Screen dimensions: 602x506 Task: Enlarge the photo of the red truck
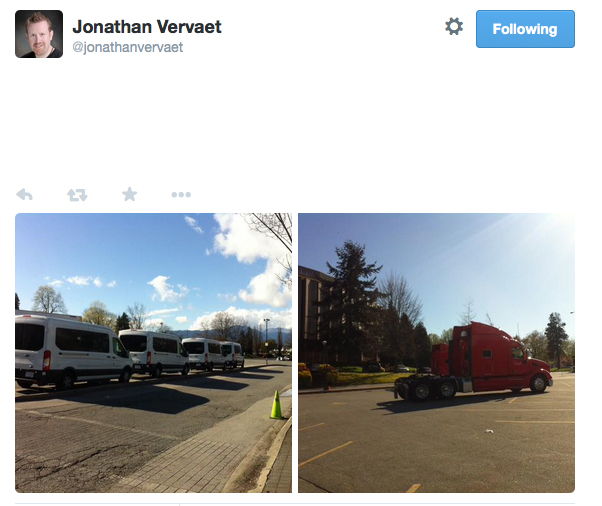tap(437, 352)
